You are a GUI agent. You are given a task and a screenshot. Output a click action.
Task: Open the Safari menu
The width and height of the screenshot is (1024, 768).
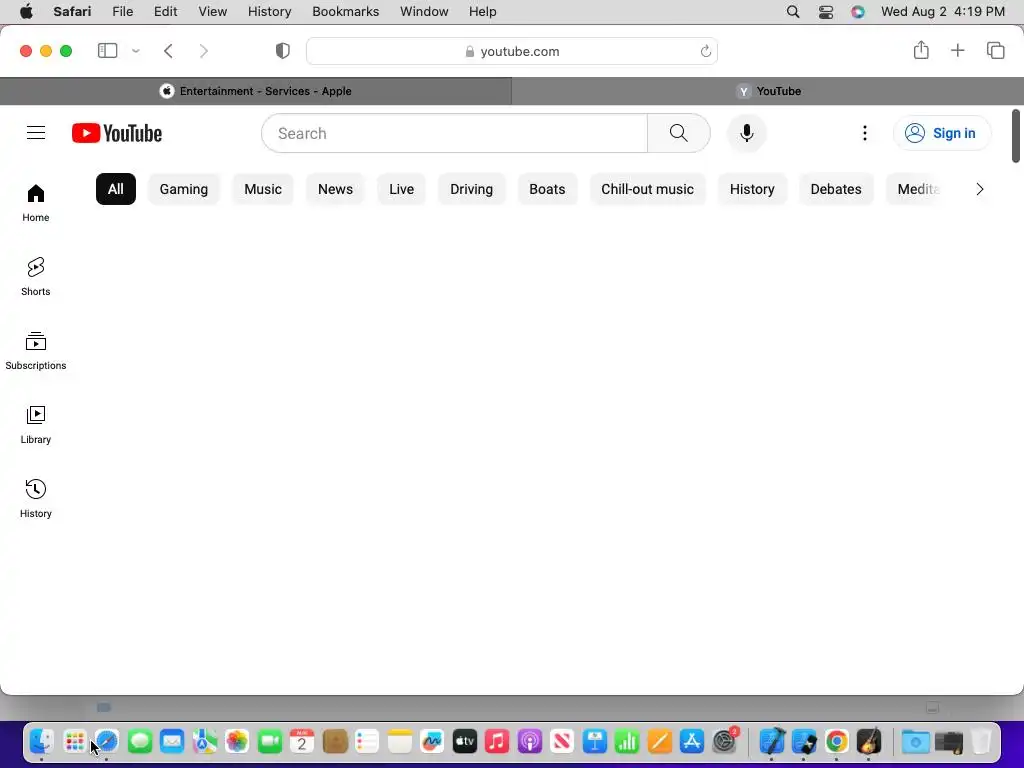72,12
